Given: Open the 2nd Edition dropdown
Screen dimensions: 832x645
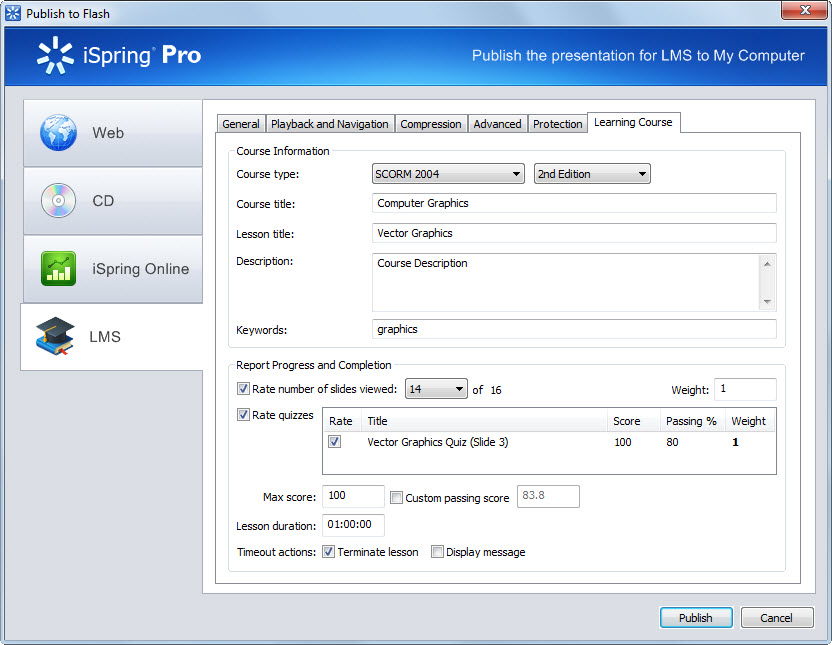Looking at the screenshot, I should point(592,174).
